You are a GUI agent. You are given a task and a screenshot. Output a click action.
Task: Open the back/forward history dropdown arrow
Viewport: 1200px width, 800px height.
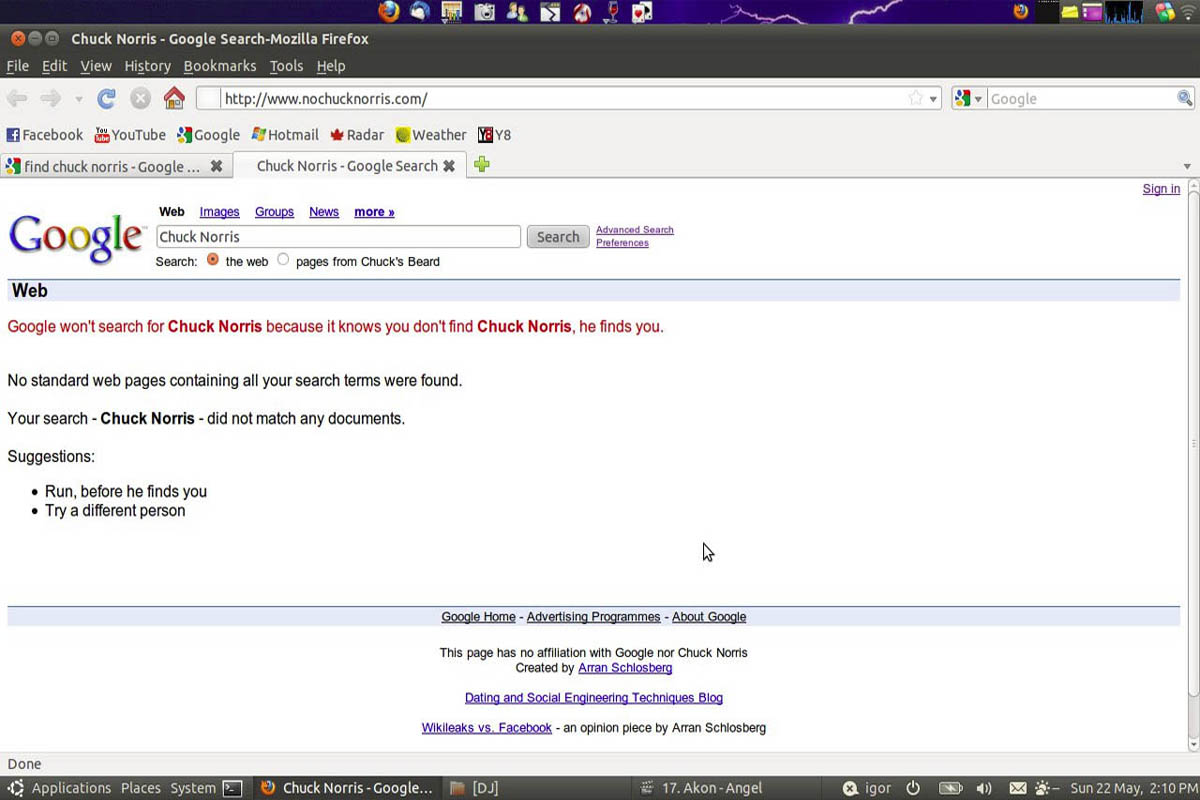pyautogui.click(x=78, y=99)
